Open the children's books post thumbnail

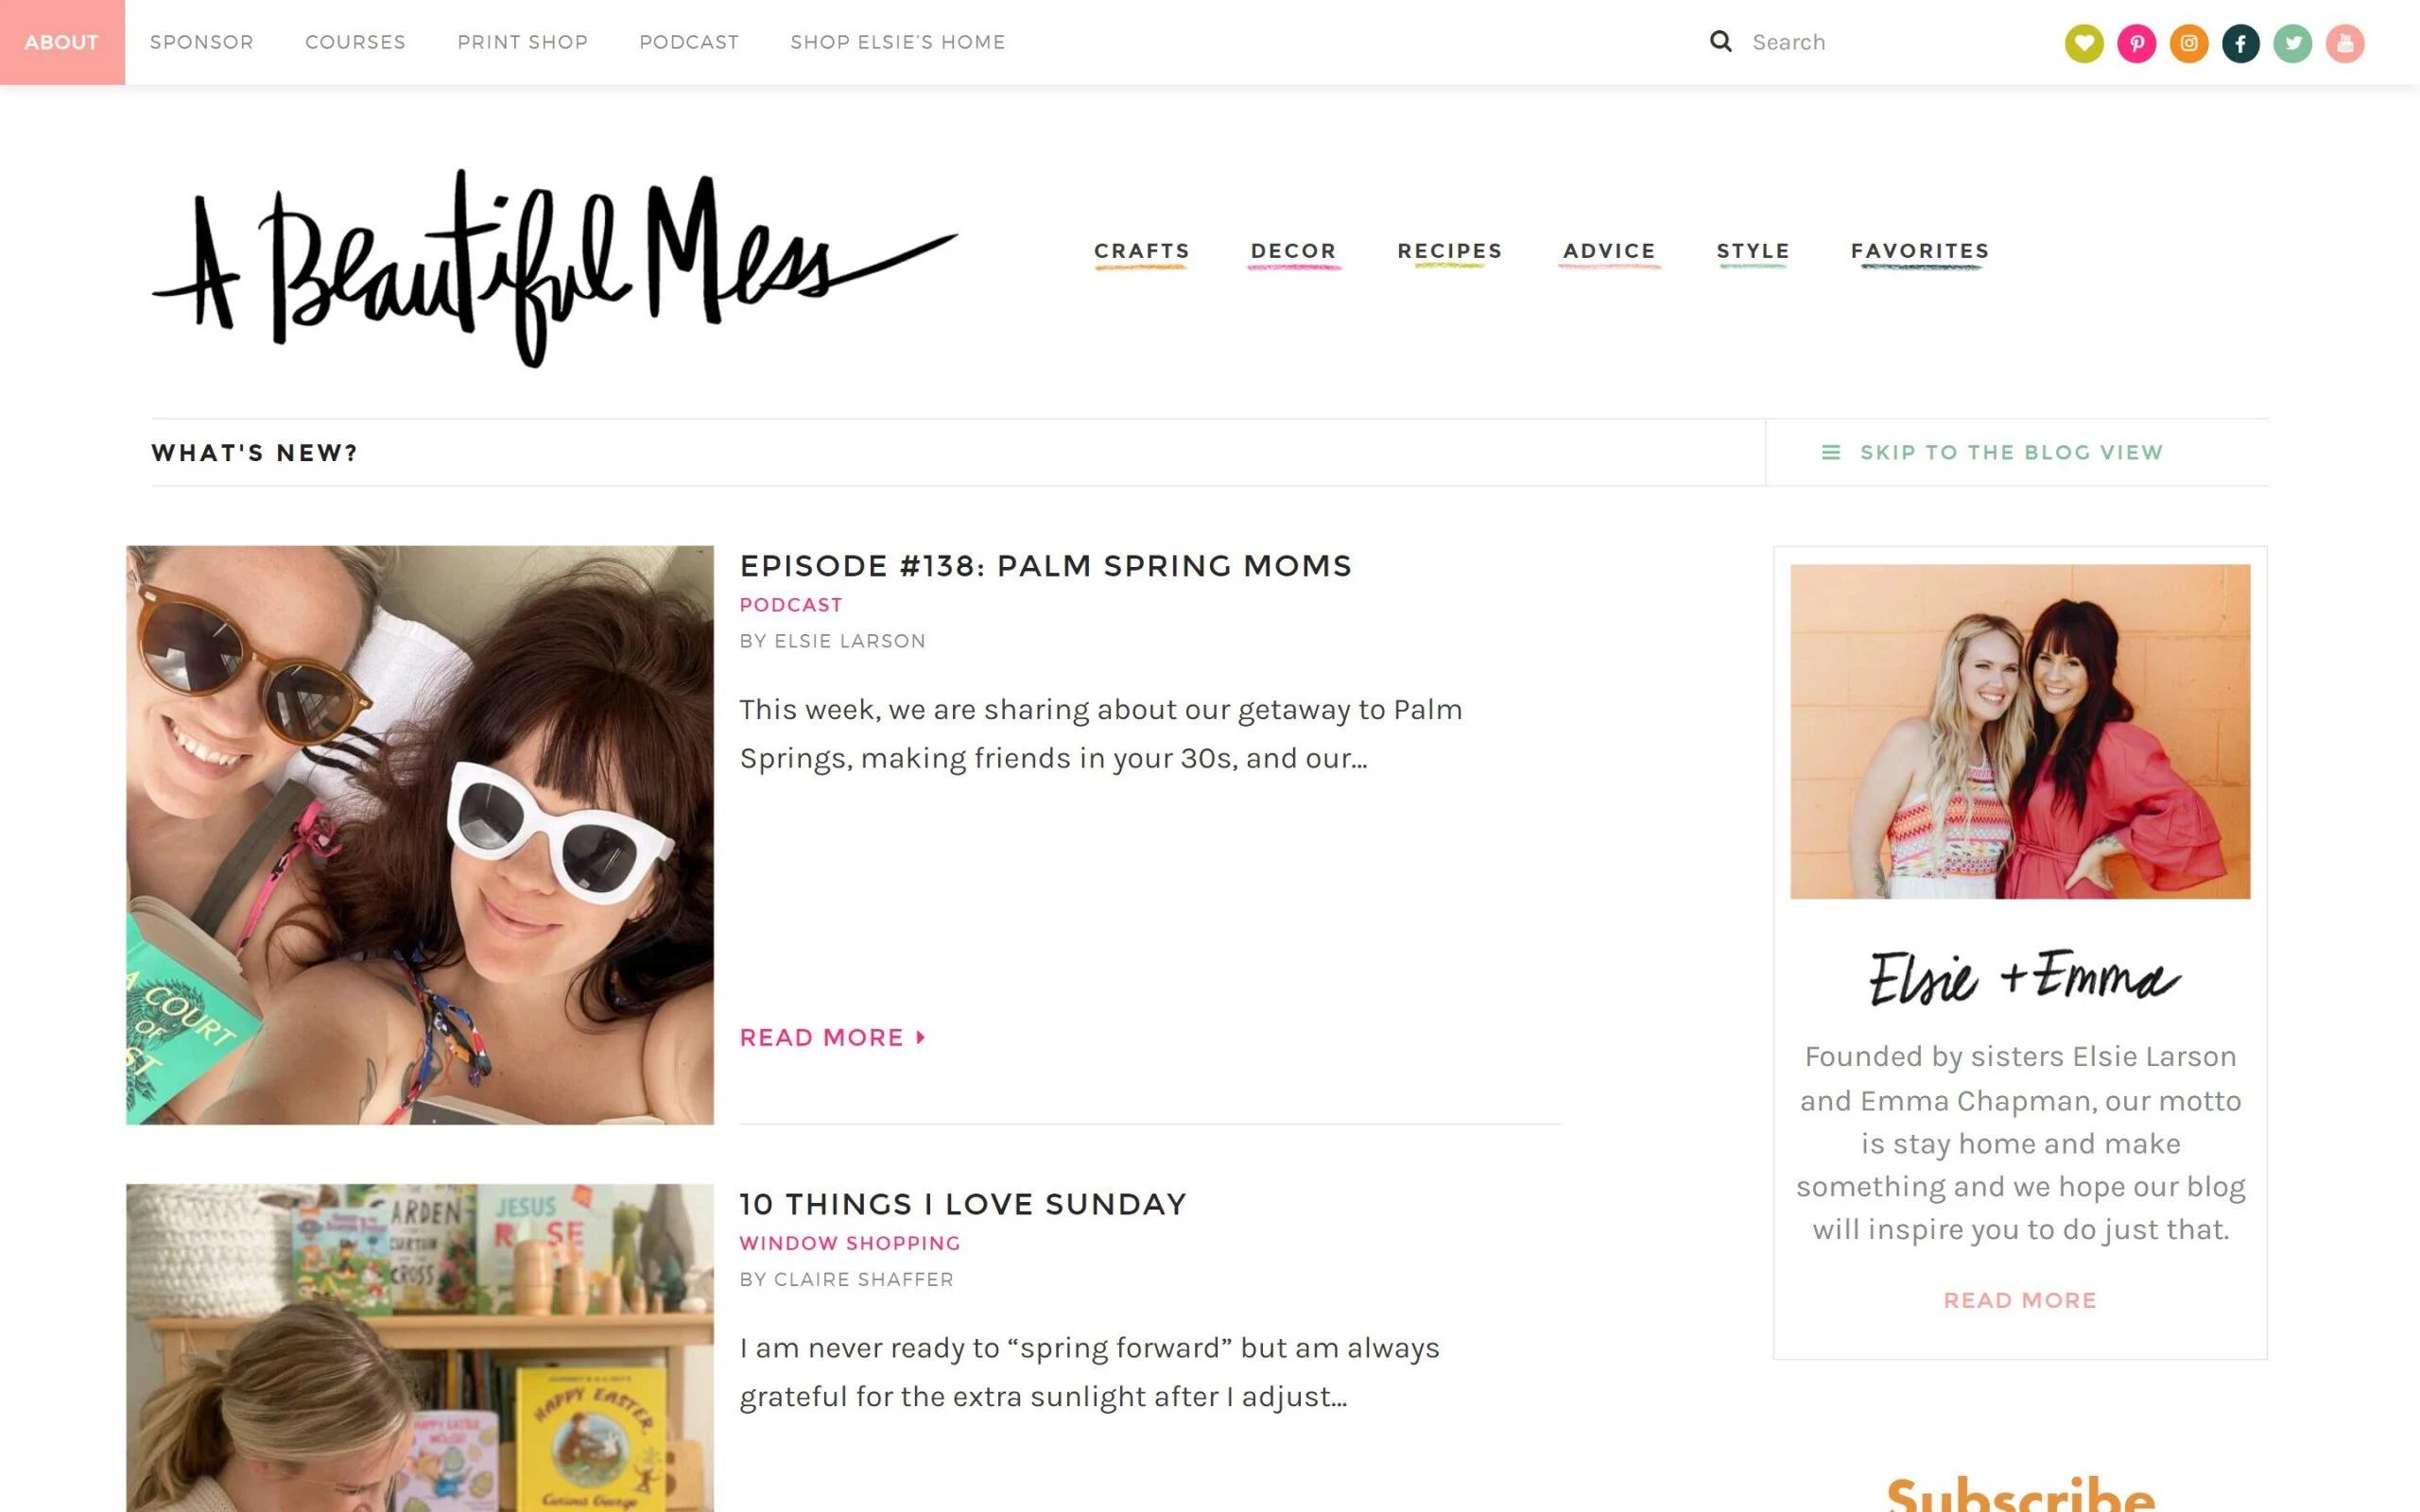pyautogui.click(x=420, y=1348)
